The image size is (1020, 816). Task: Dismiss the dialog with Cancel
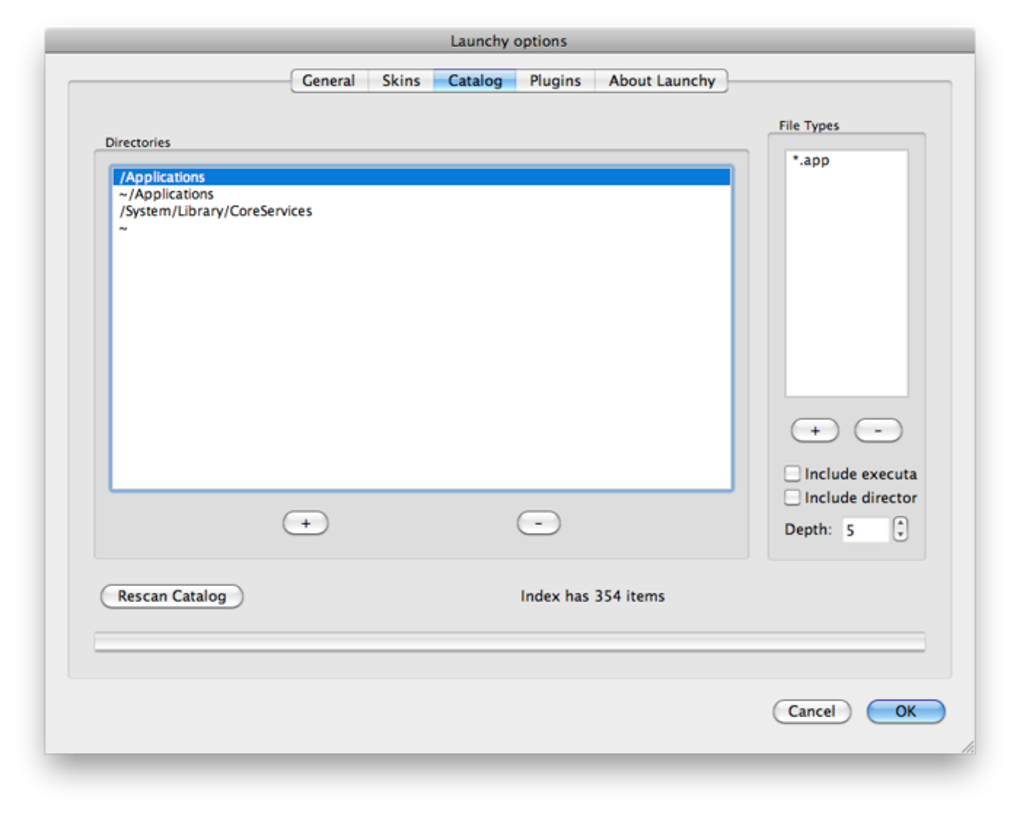pos(811,711)
